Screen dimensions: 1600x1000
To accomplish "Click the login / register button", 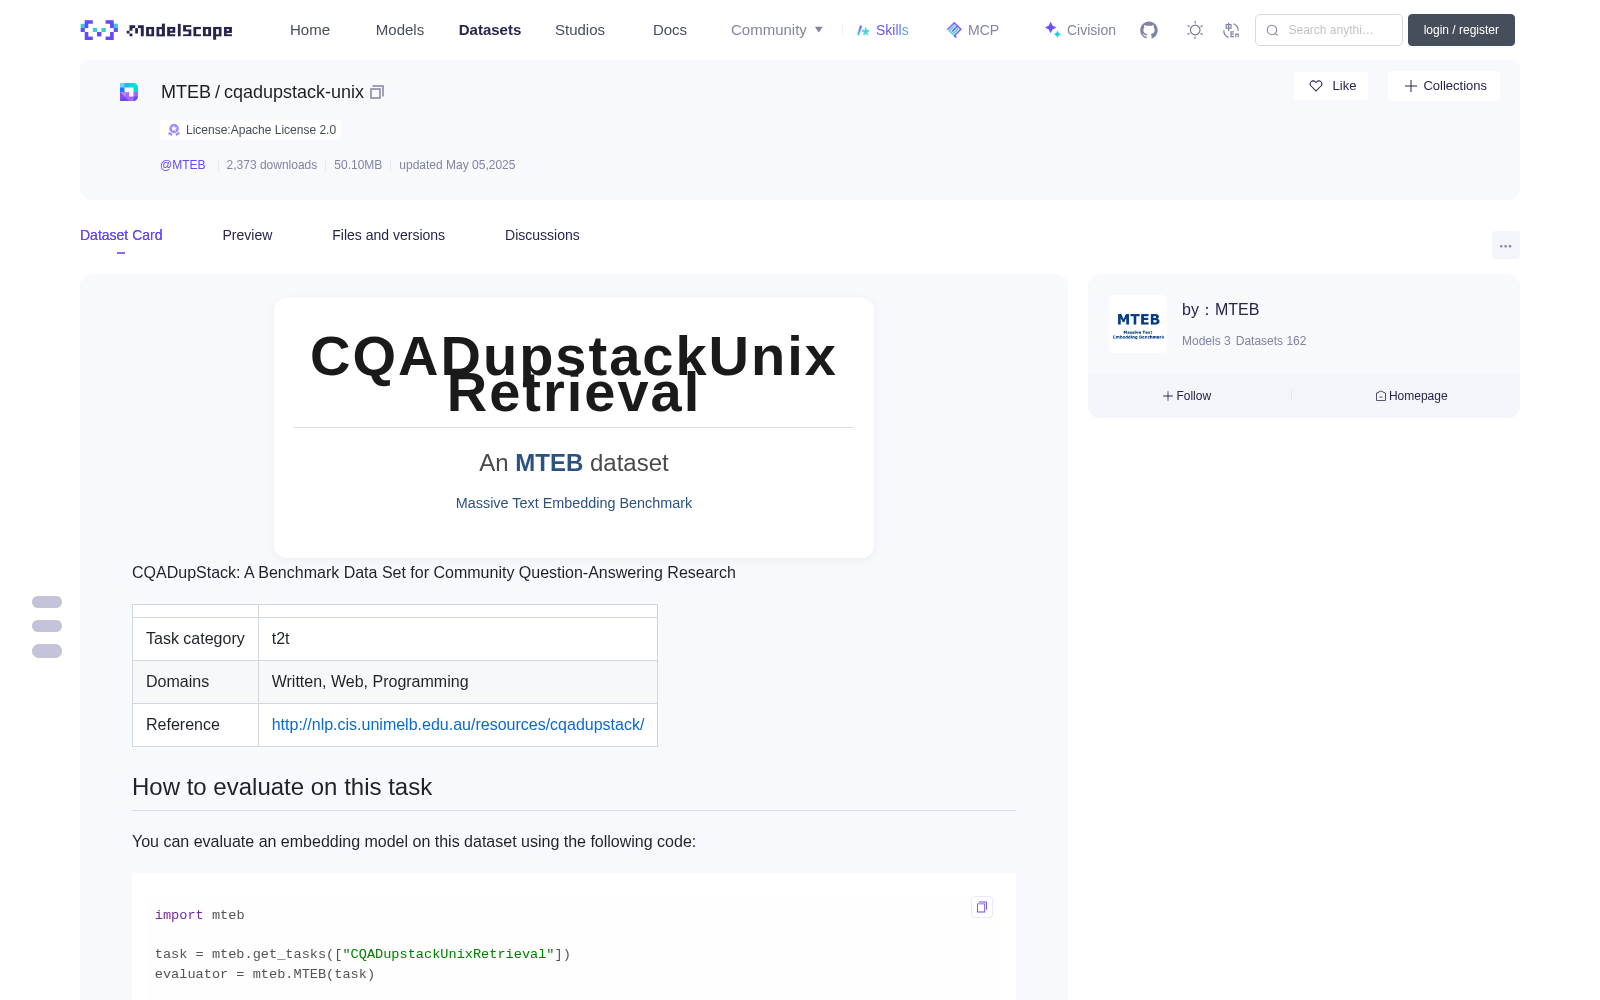I will pos(1461,30).
